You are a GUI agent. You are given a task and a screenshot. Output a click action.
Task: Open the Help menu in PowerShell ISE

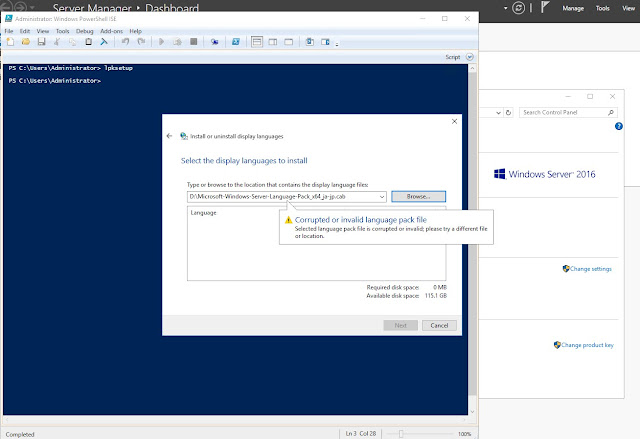pos(136,31)
